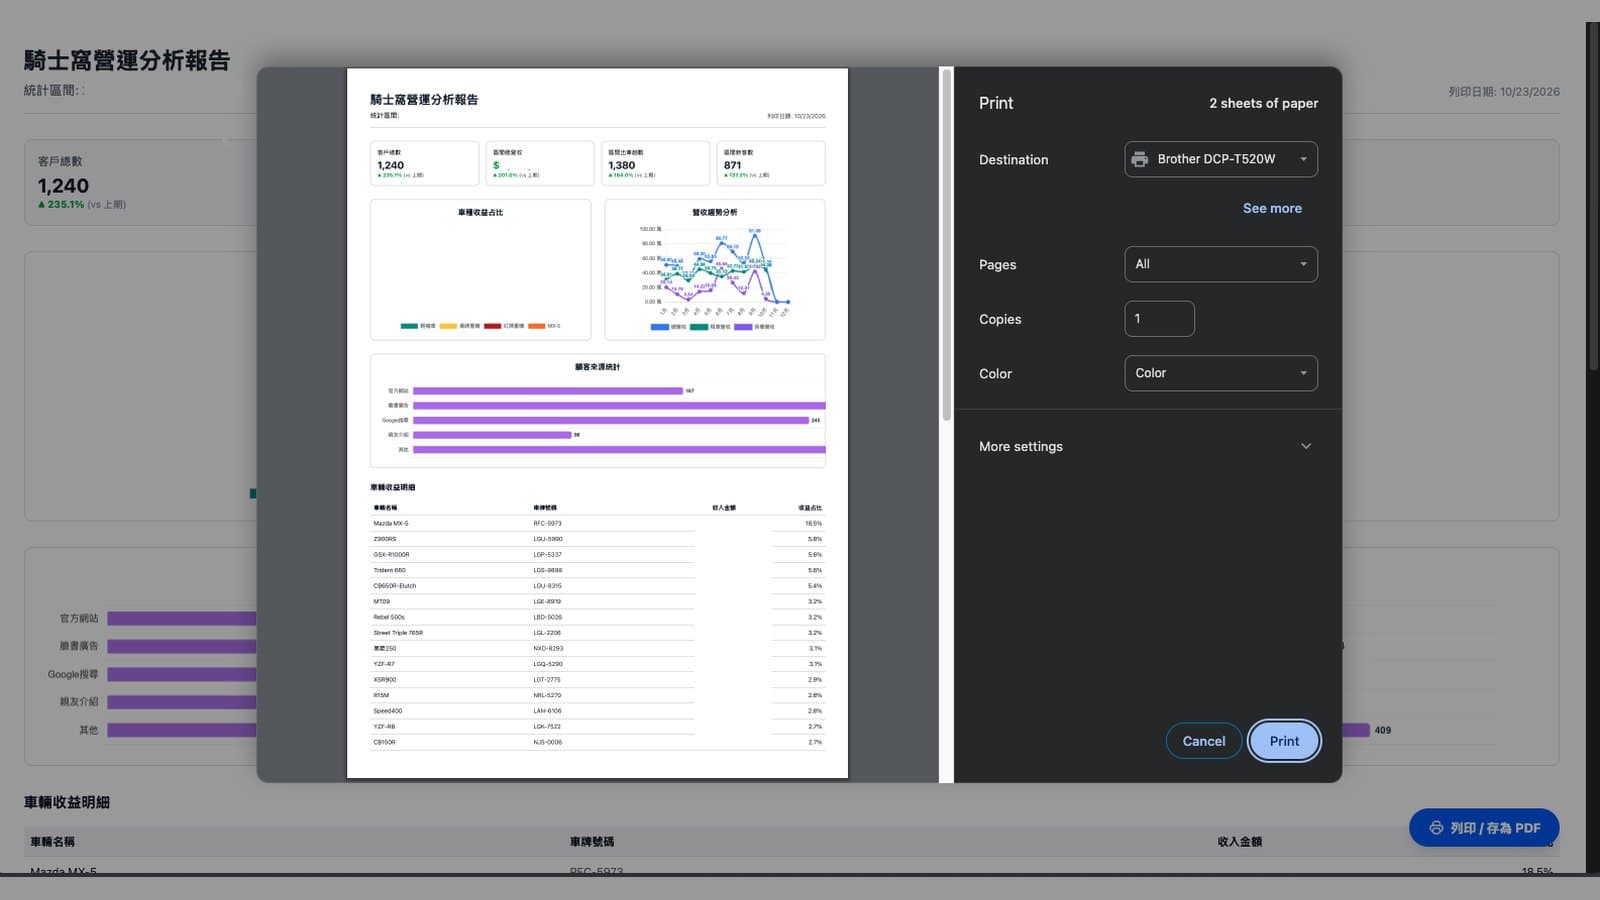Click background bar label 官方網站
Screen dimensions: 1600x900
79,618
